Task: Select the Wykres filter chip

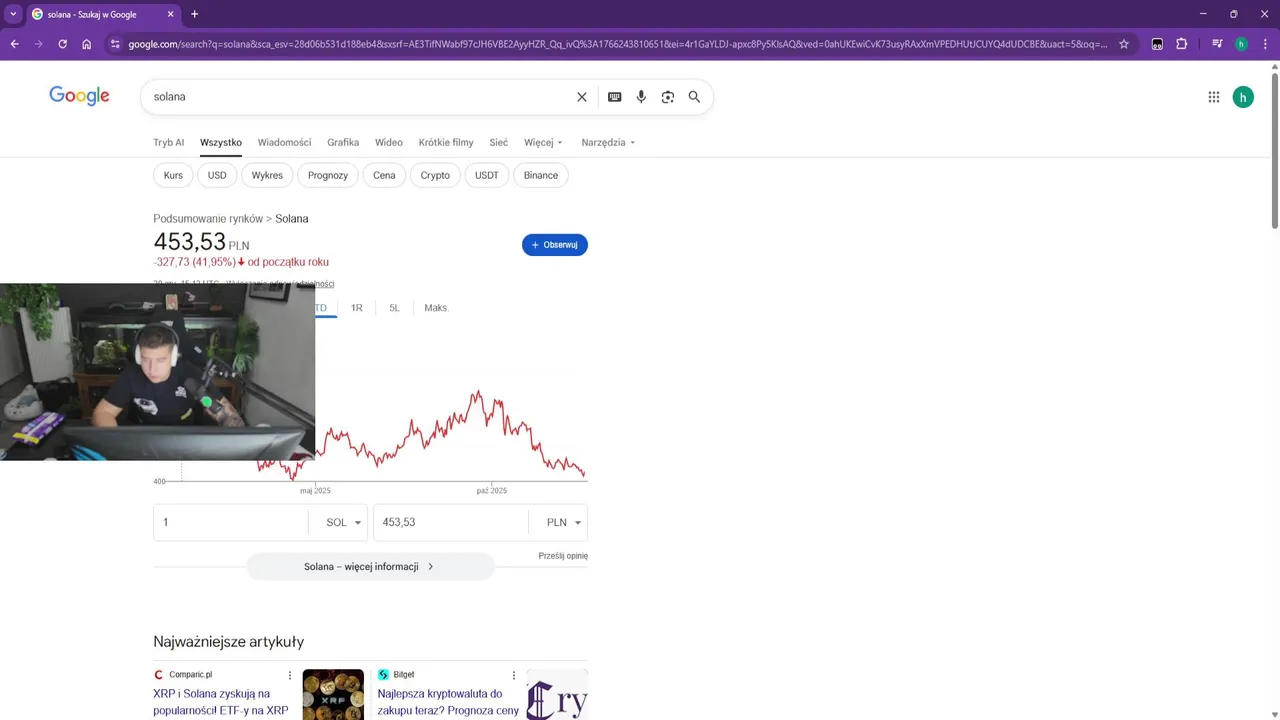Action: click(267, 175)
